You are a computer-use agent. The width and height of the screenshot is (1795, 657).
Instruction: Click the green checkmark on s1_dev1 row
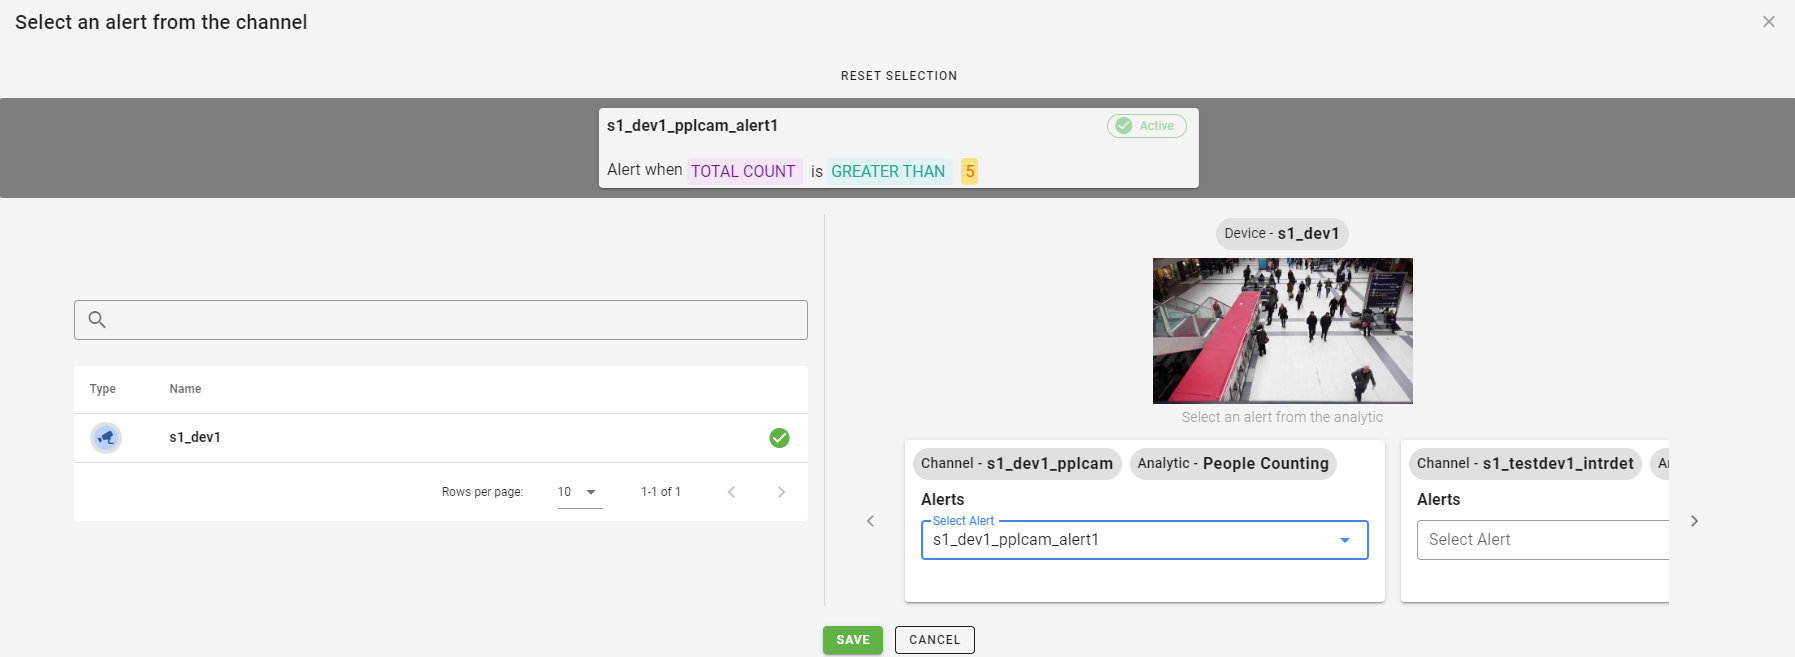click(x=779, y=438)
